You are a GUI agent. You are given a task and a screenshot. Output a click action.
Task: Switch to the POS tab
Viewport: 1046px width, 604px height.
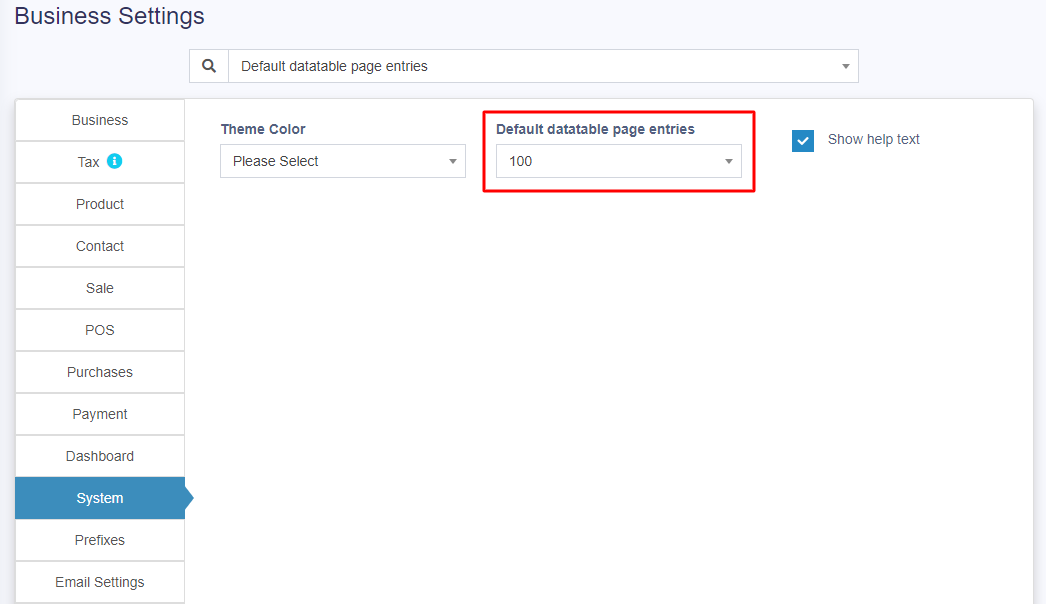(100, 330)
